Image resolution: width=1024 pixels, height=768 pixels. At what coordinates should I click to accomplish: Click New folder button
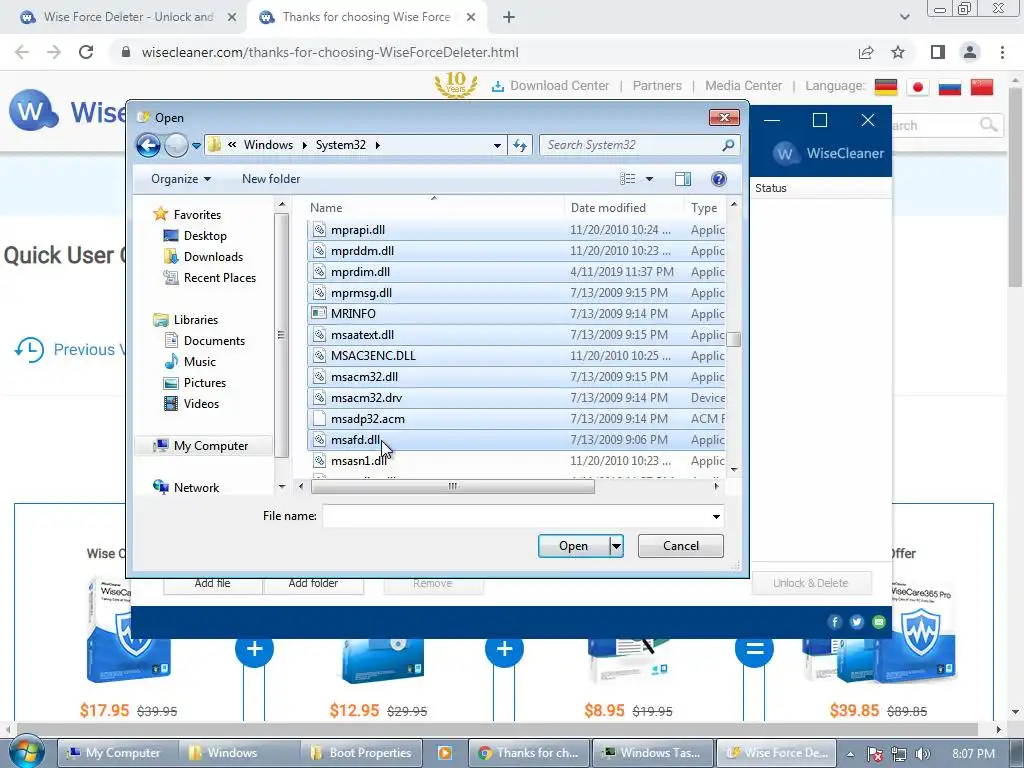click(271, 179)
